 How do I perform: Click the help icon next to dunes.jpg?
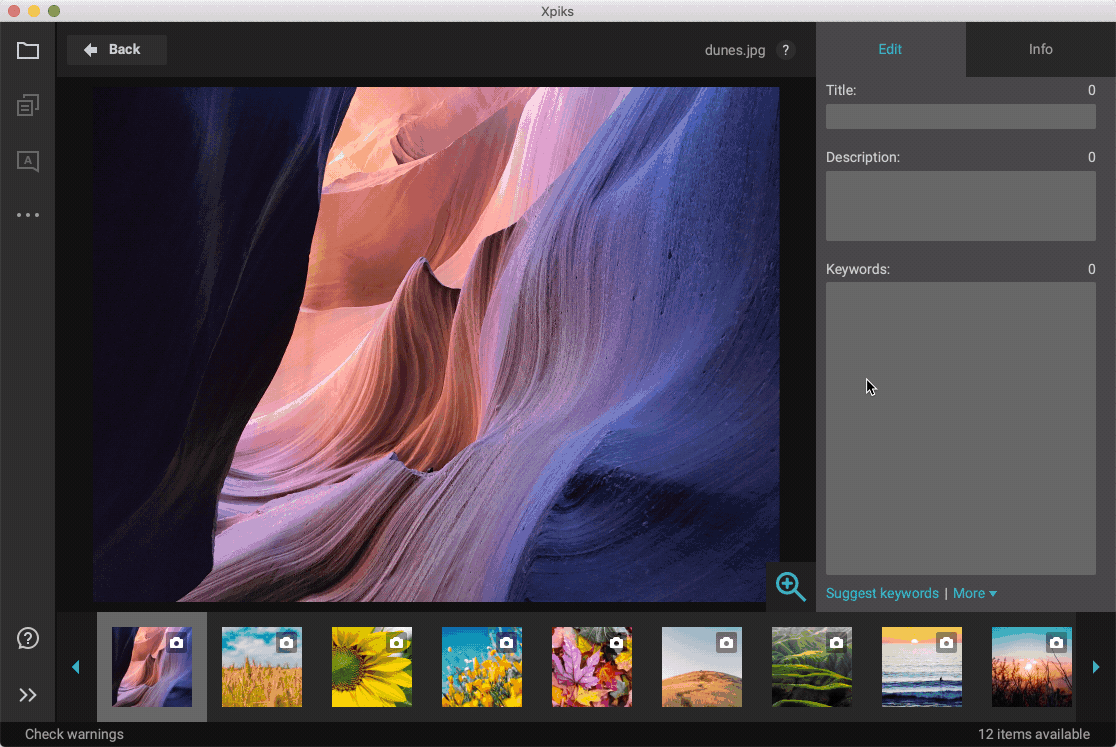click(x=786, y=50)
